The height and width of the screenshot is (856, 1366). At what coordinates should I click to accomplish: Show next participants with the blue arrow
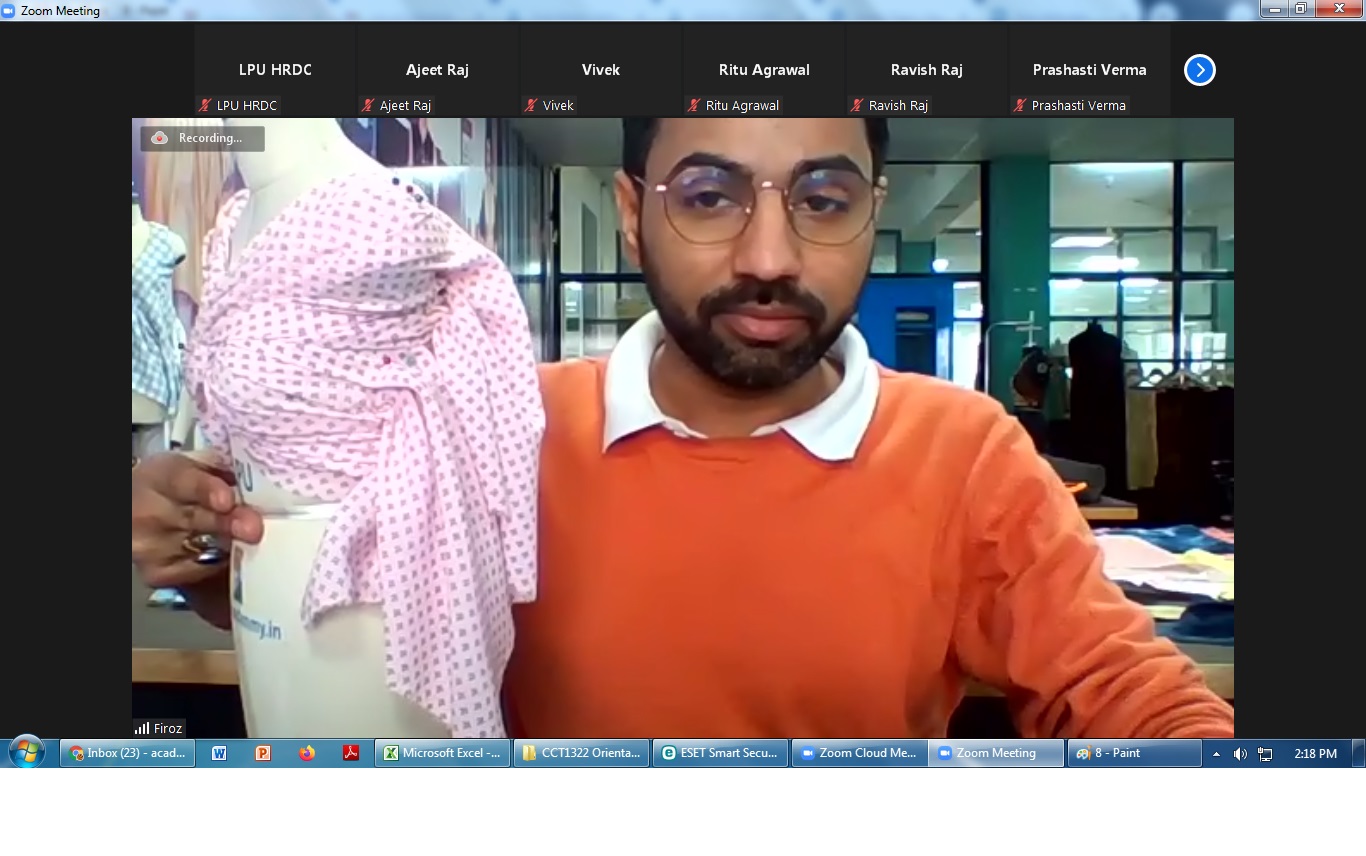click(x=1199, y=70)
